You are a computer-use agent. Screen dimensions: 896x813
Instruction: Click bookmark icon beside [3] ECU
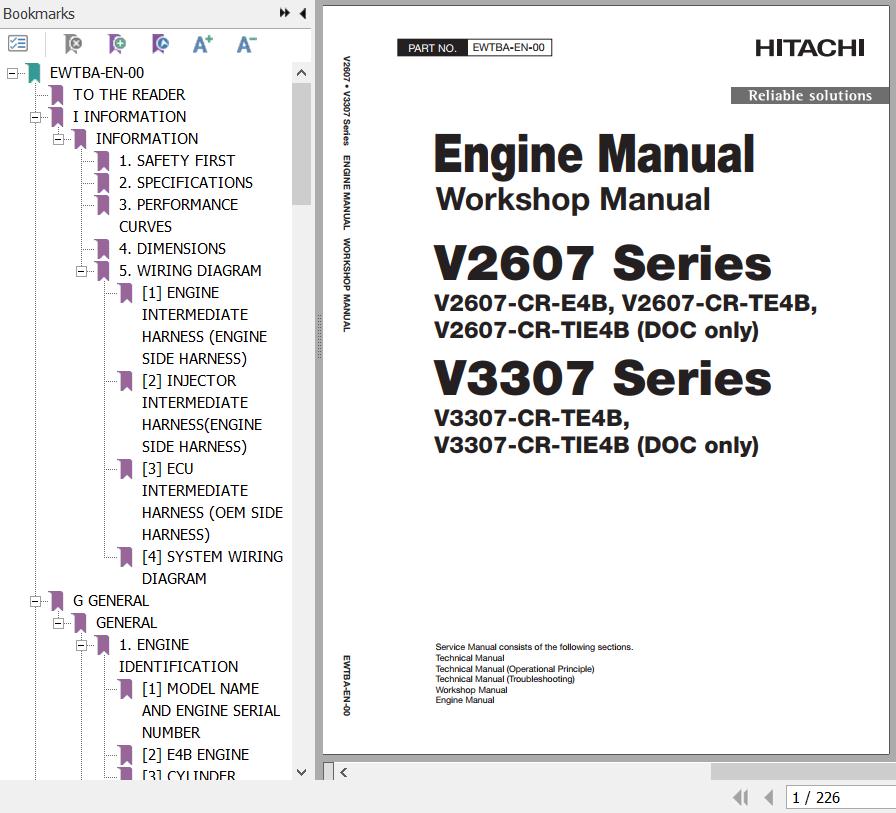[x=126, y=469]
